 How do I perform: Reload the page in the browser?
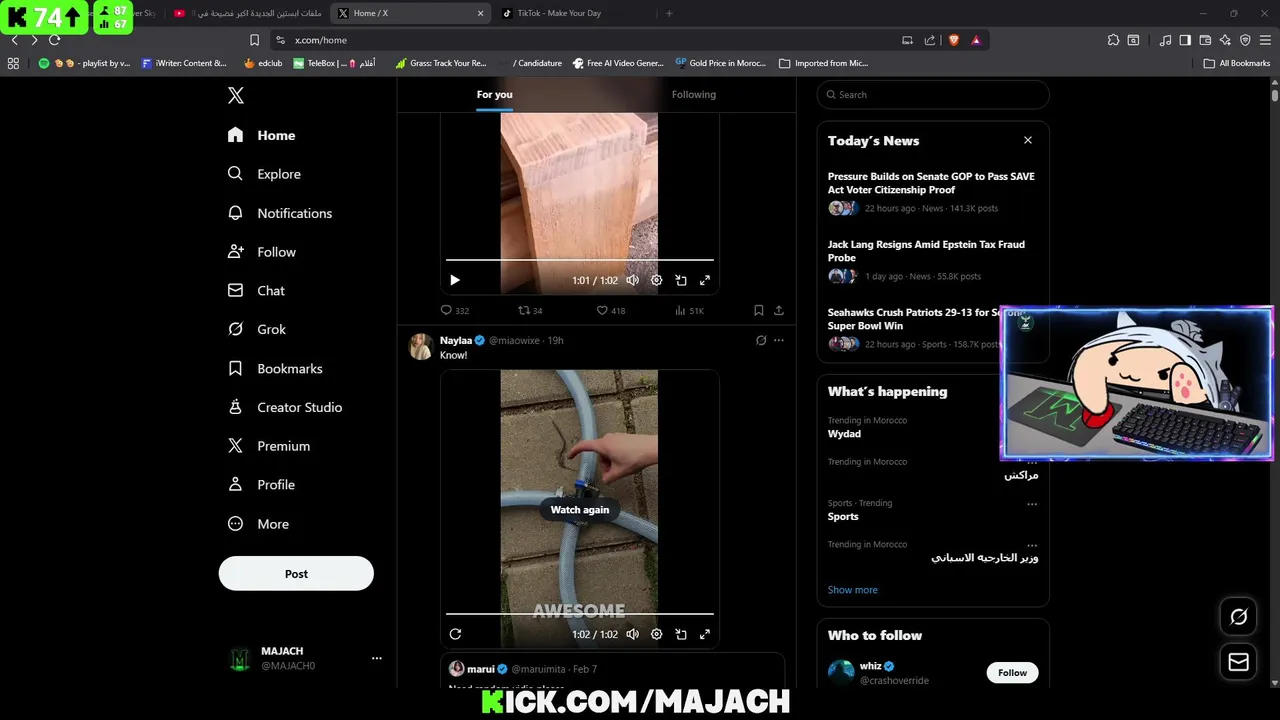pos(54,40)
